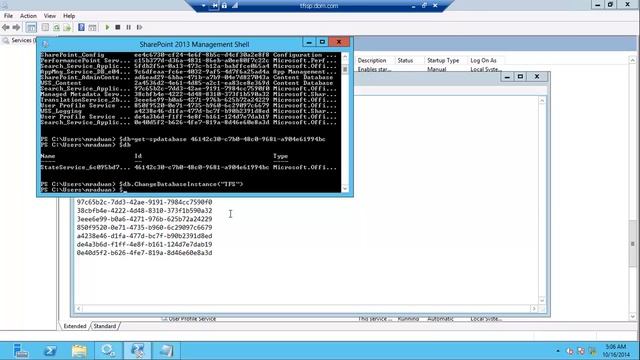Open the Services taskbar button with gears

pos(108,351)
